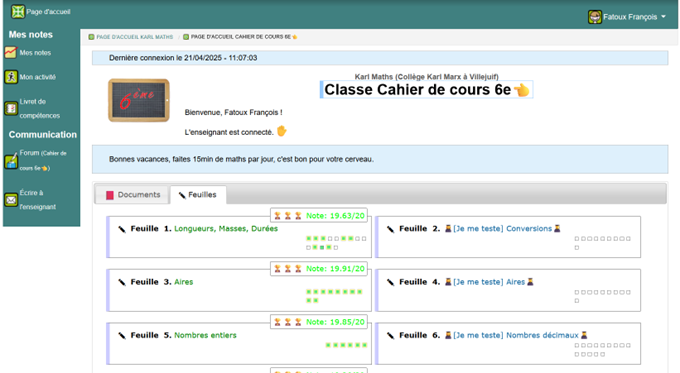Click the Écrire à l'enseignant envelope icon
Screen dimensions: 680x373
11,200
